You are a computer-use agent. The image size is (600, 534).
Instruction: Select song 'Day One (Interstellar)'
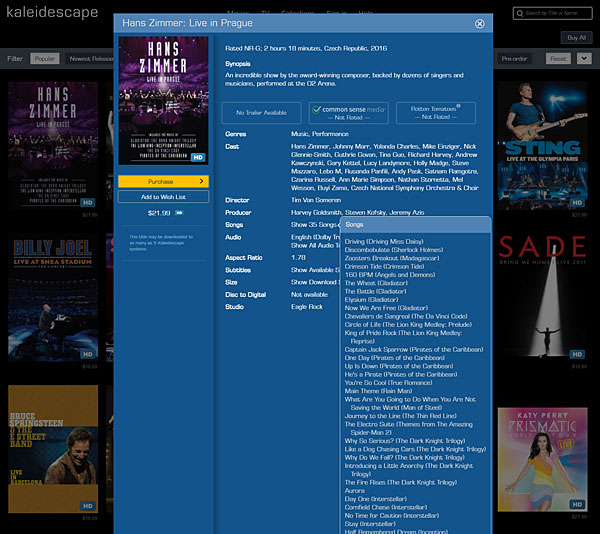point(375,499)
